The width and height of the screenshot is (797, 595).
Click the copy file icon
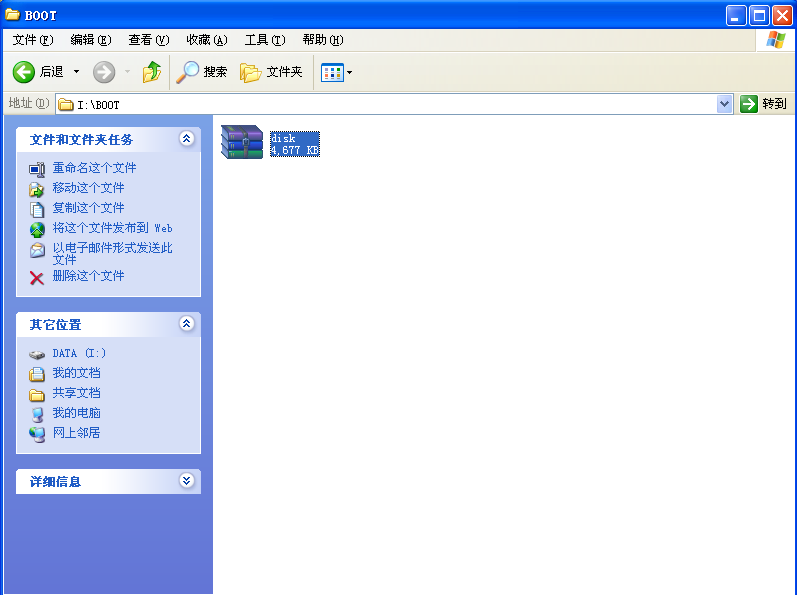[x=37, y=209]
